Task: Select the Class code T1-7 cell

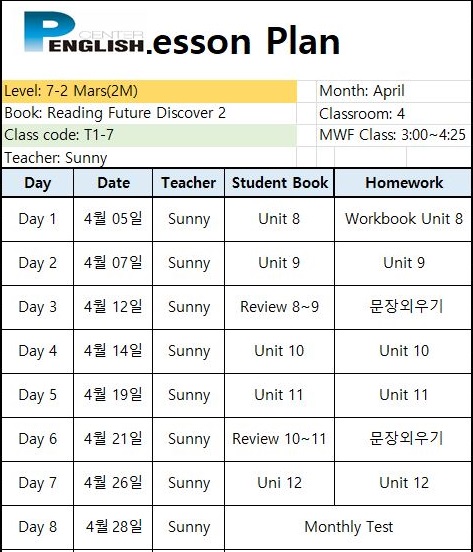Action: pyautogui.click(x=149, y=136)
